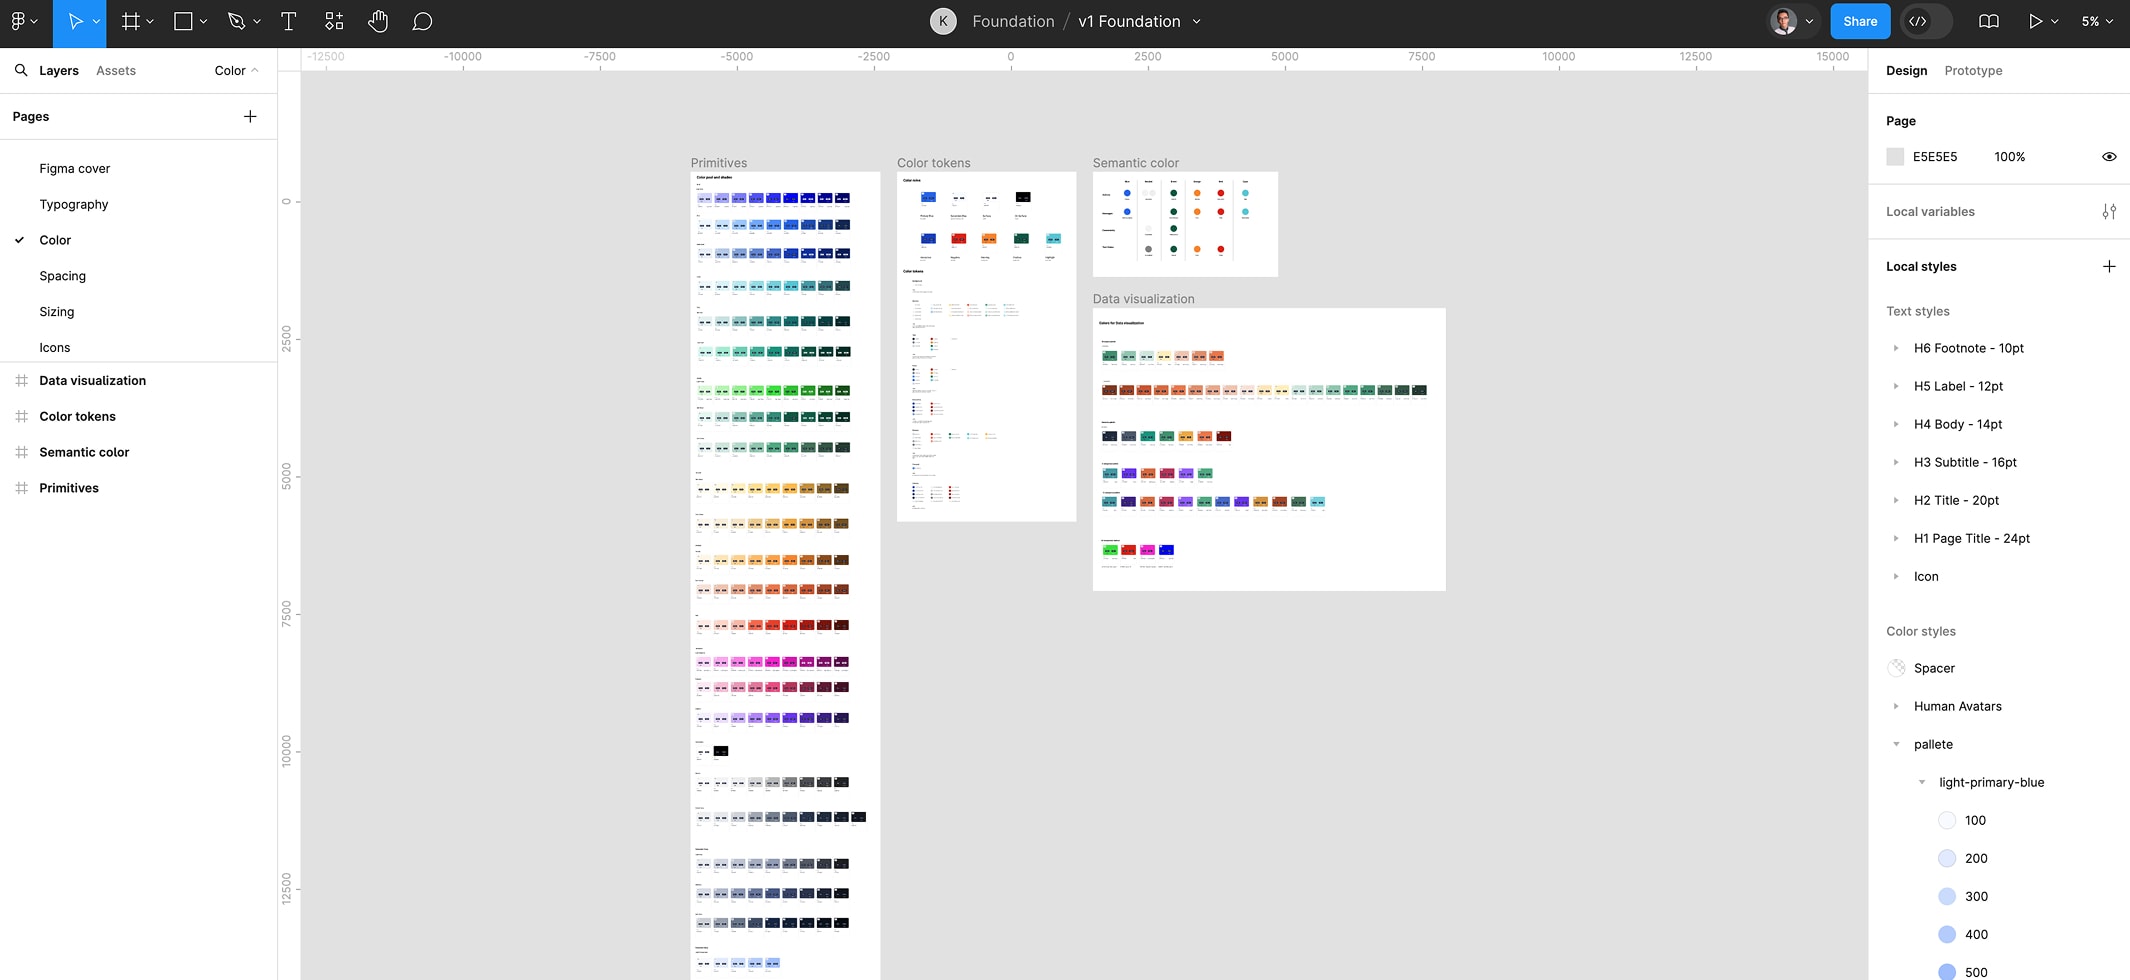Select the Primitives frame title on canvas
This screenshot has height=980, width=2130.
[719, 163]
